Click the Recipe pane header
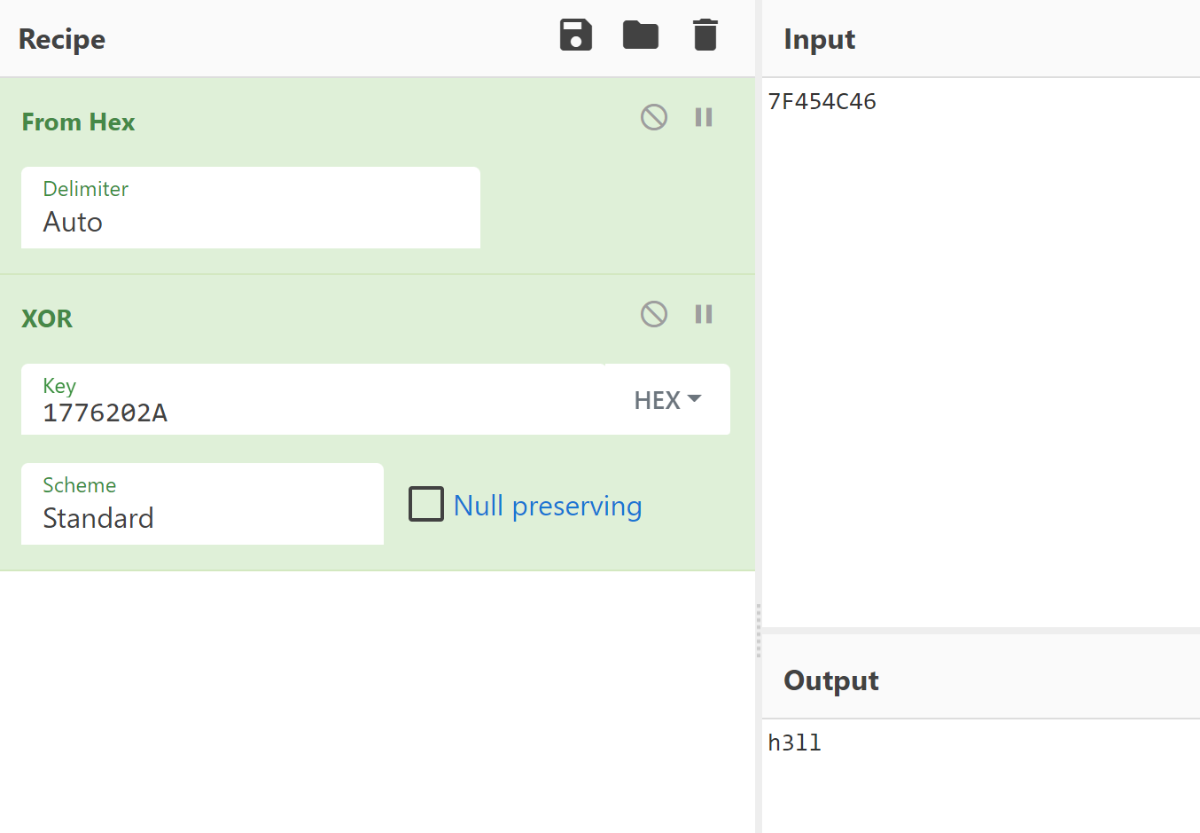1200x833 pixels. pos(62,39)
